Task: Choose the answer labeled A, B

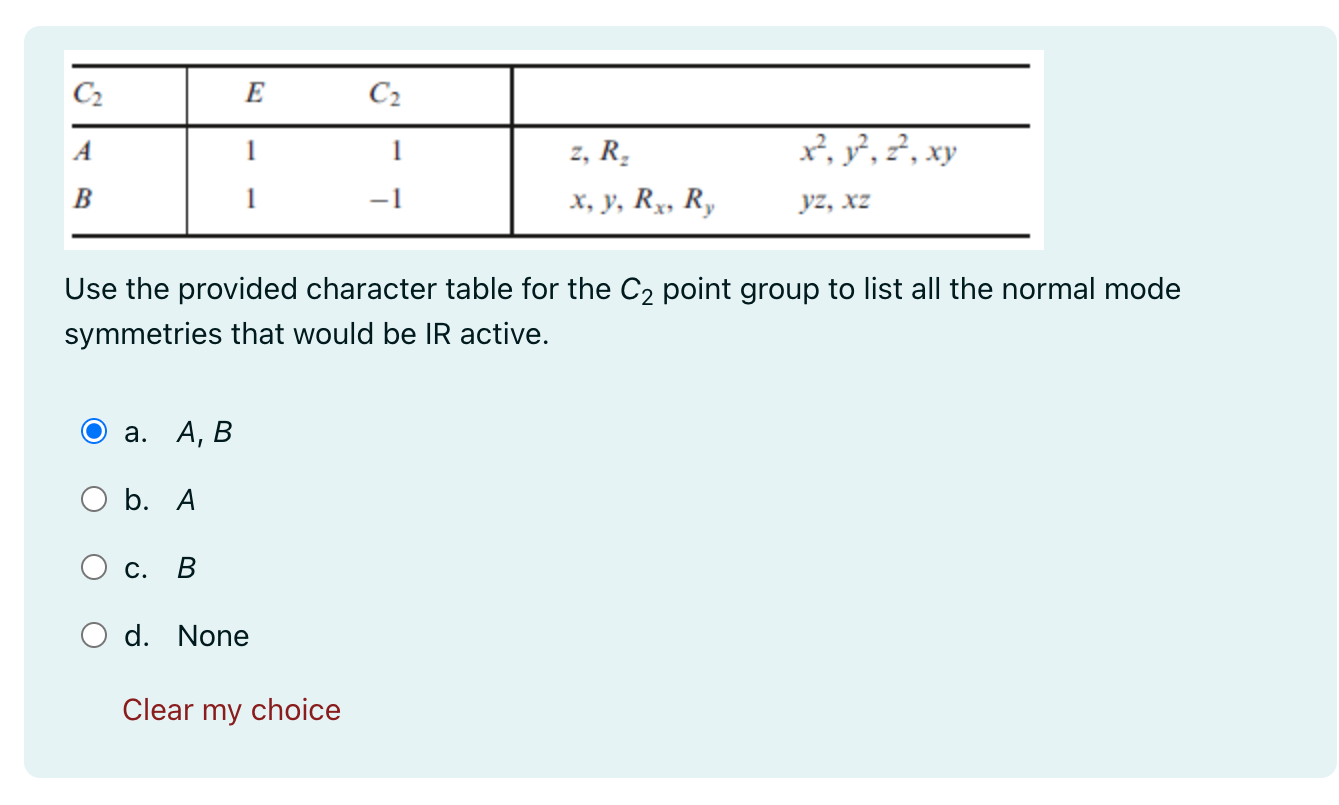Action: tap(203, 432)
